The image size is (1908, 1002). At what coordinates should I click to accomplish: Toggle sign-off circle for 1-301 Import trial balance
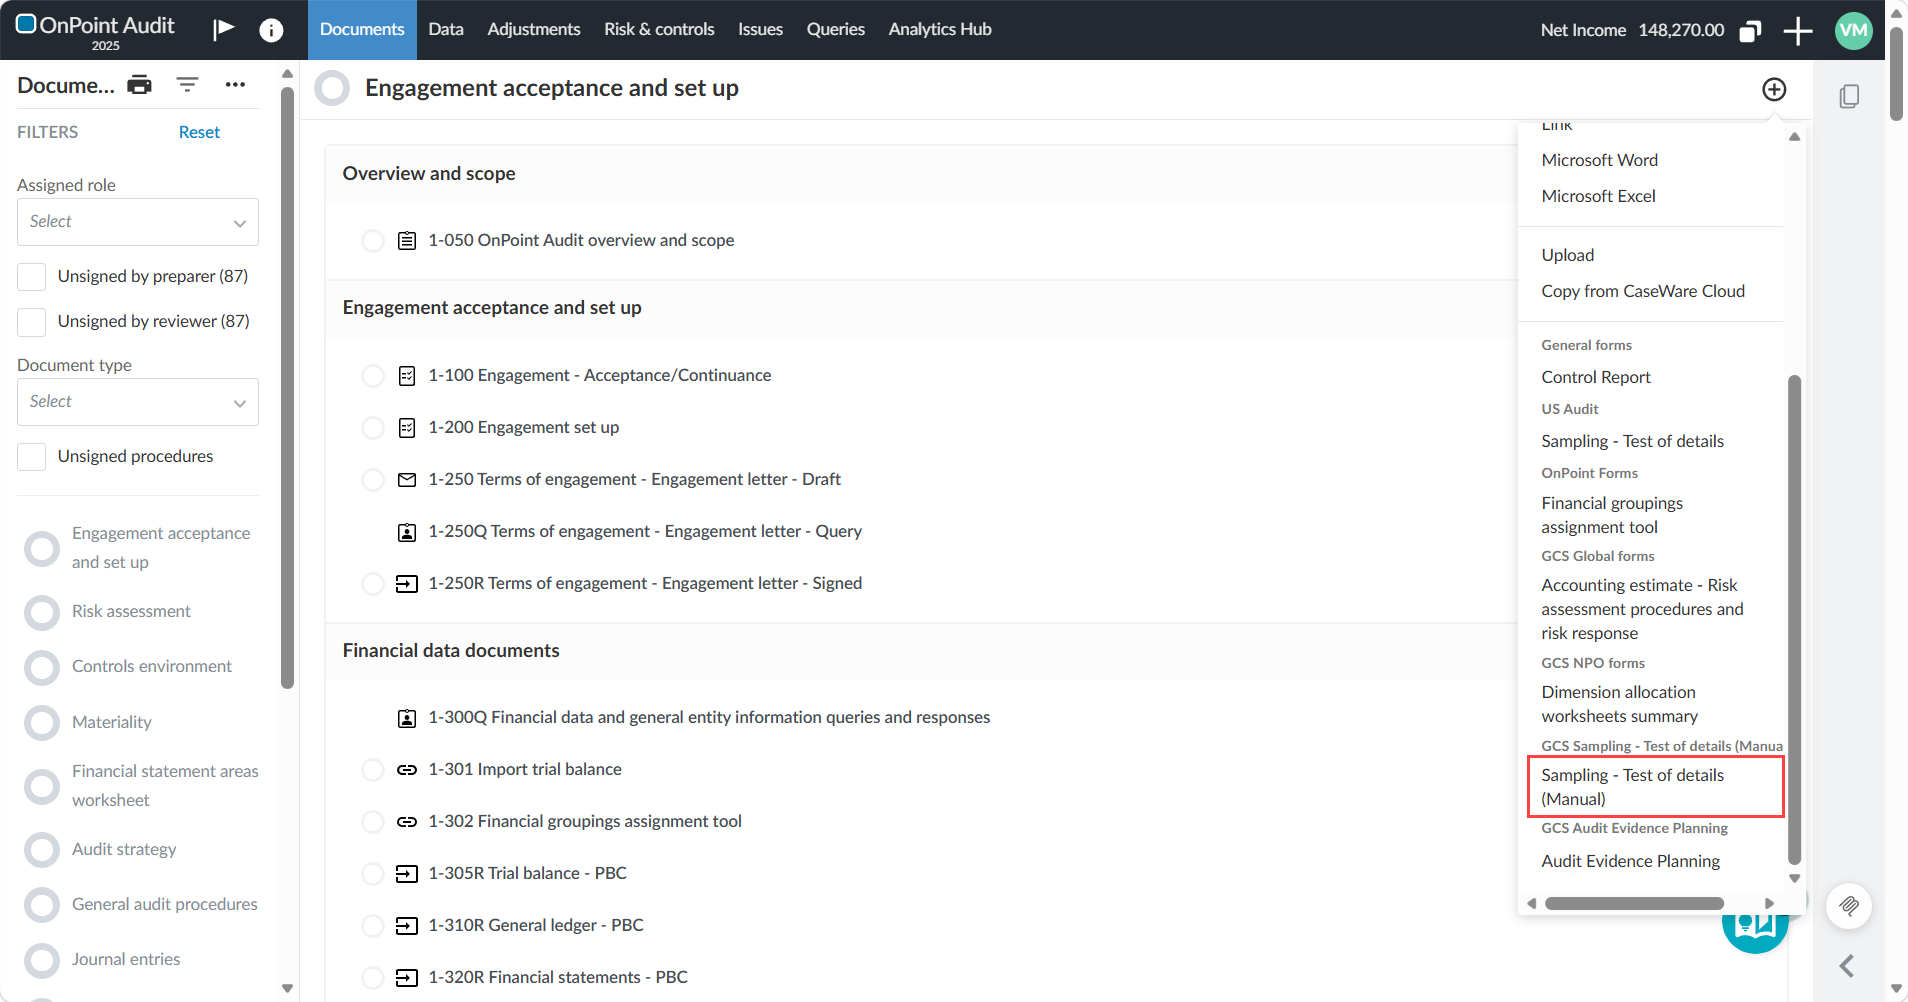(373, 770)
